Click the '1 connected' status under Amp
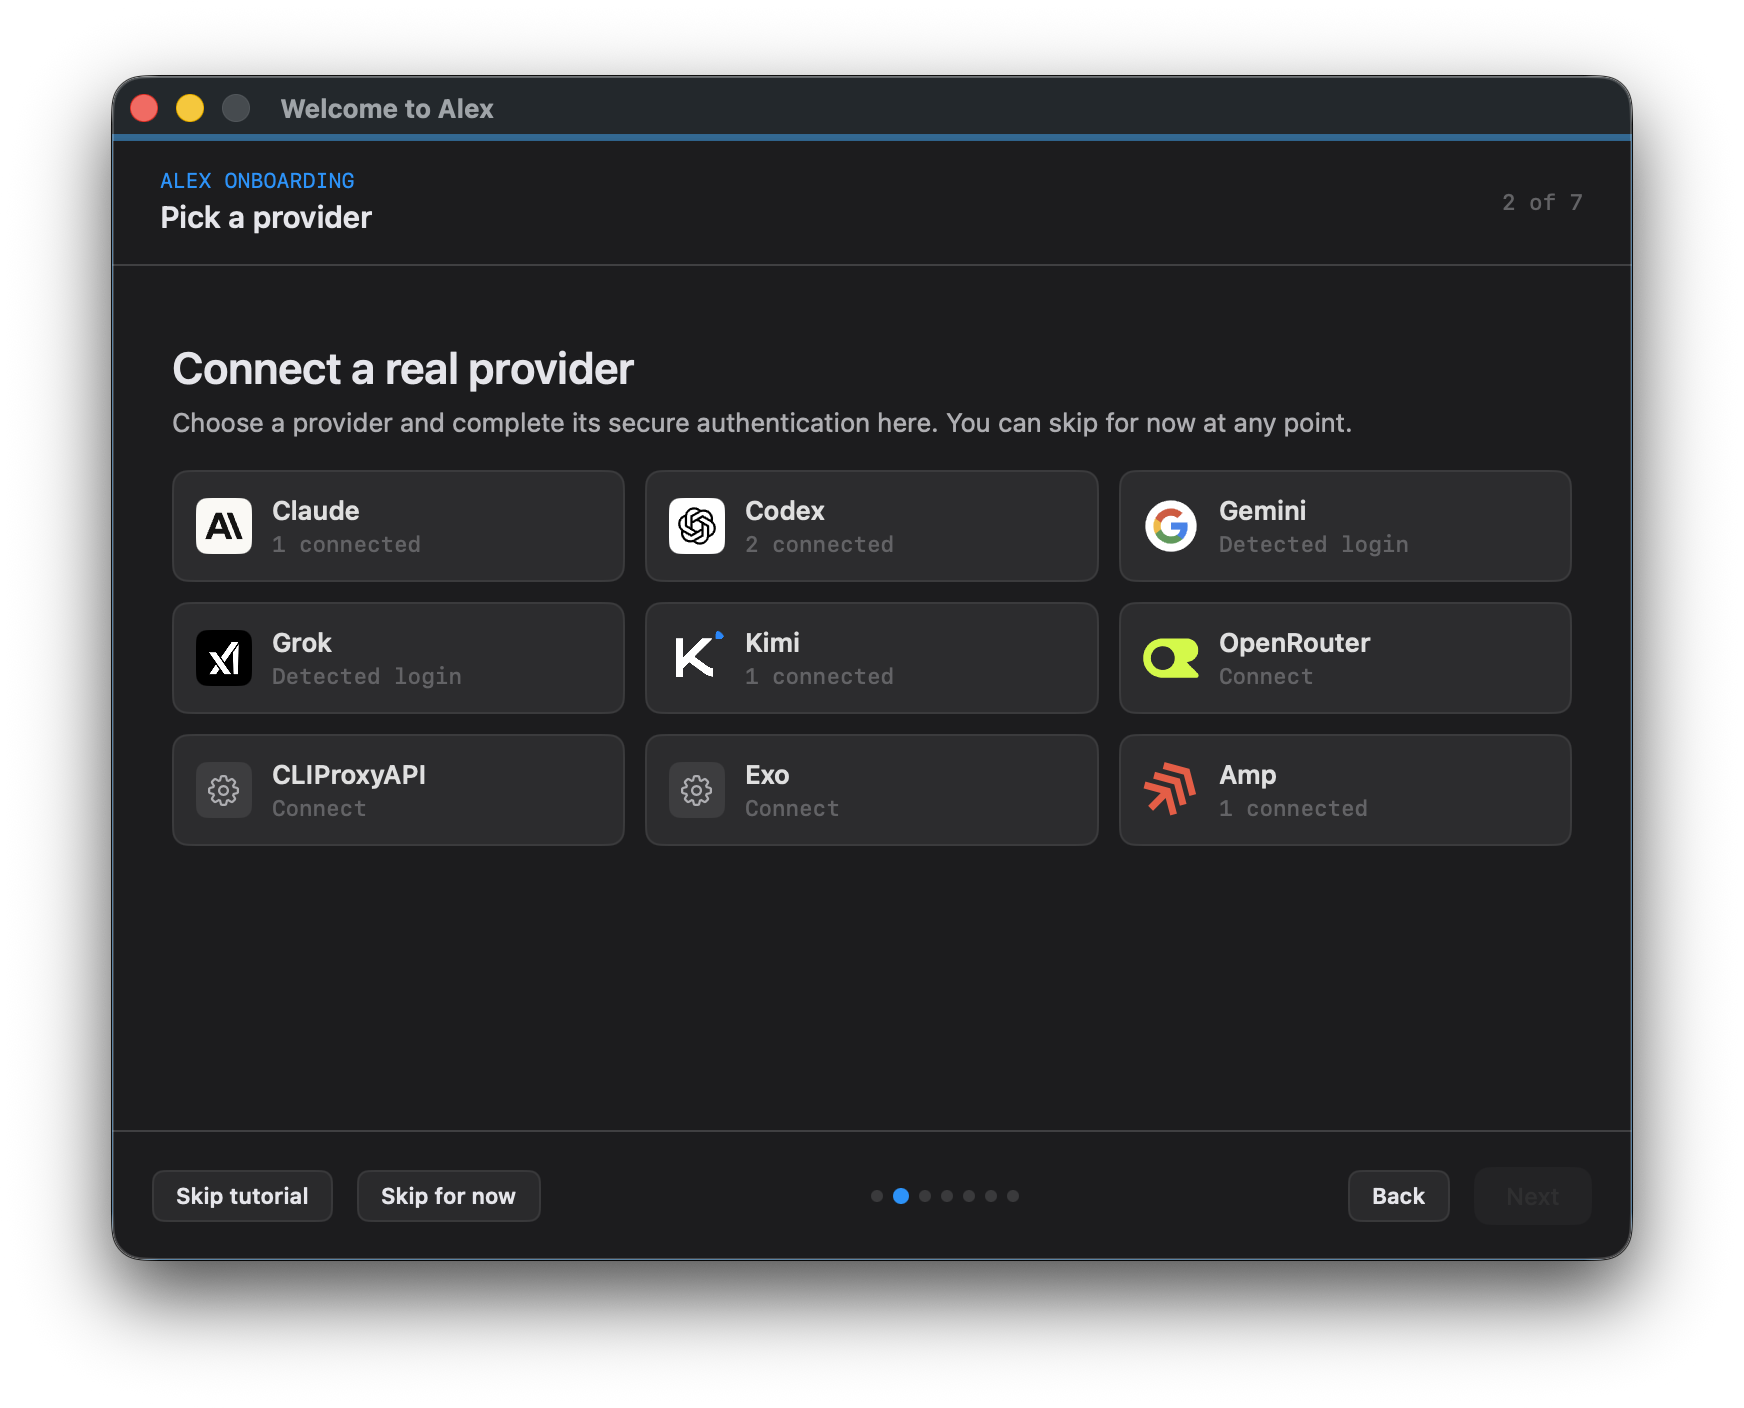The height and width of the screenshot is (1408, 1744). pos(1293,808)
